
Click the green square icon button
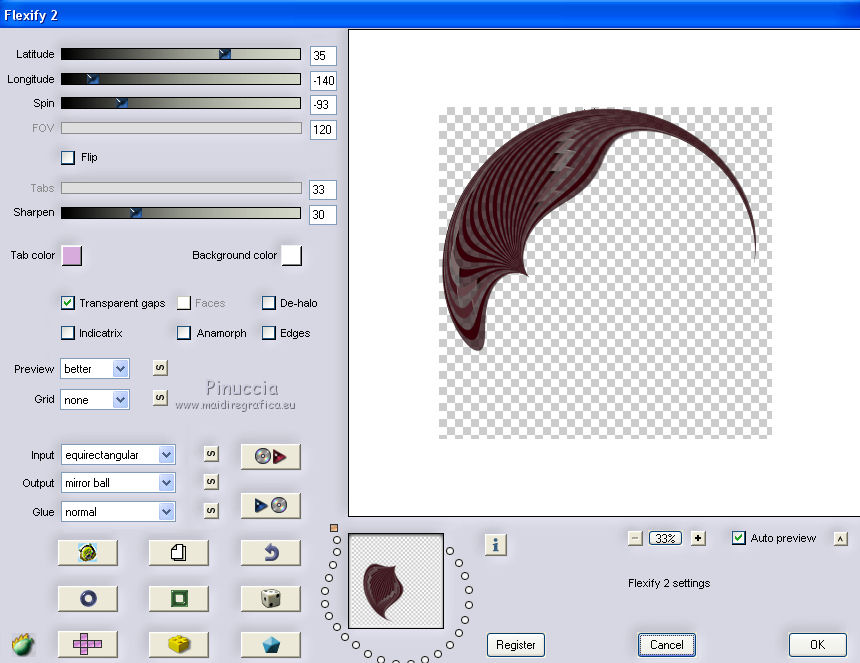(x=179, y=598)
